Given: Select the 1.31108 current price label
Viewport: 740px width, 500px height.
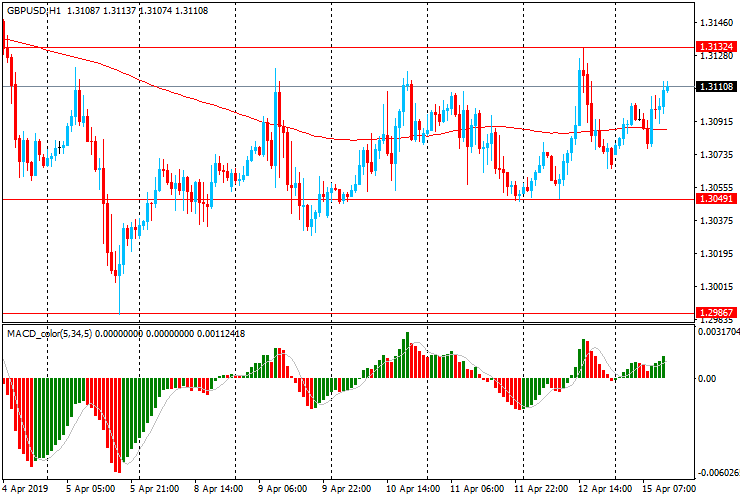Looking at the screenshot, I should pyautogui.click(x=718, y=87).
